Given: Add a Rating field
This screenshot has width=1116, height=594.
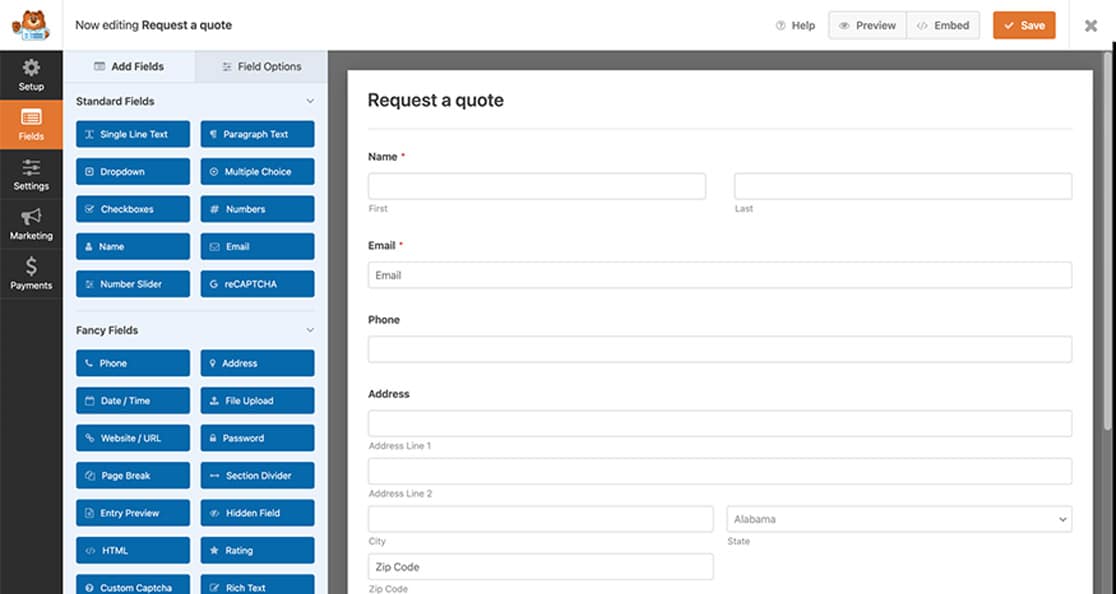Looking at the screenshot, I should (258, 551).
